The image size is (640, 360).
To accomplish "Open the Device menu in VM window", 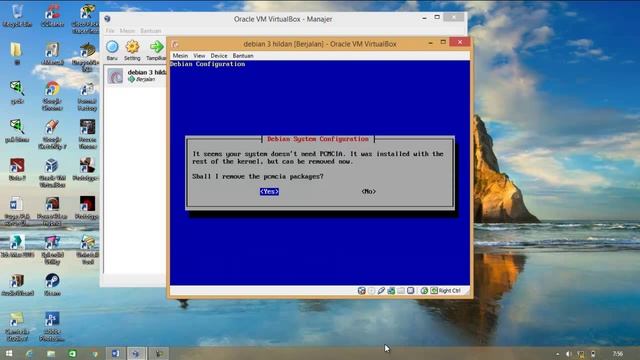I will pos(219,56).
